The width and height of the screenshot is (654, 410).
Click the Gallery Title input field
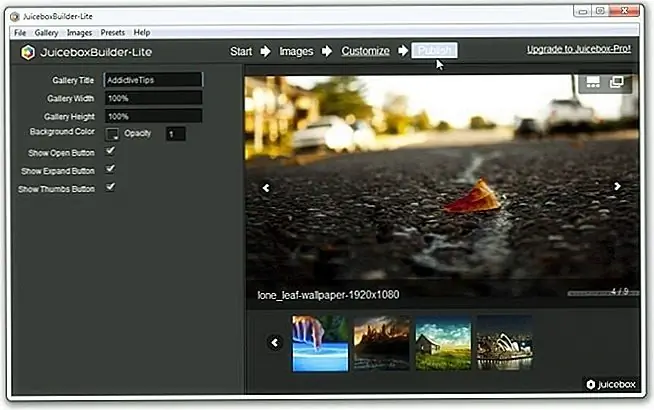coord(153,80)
